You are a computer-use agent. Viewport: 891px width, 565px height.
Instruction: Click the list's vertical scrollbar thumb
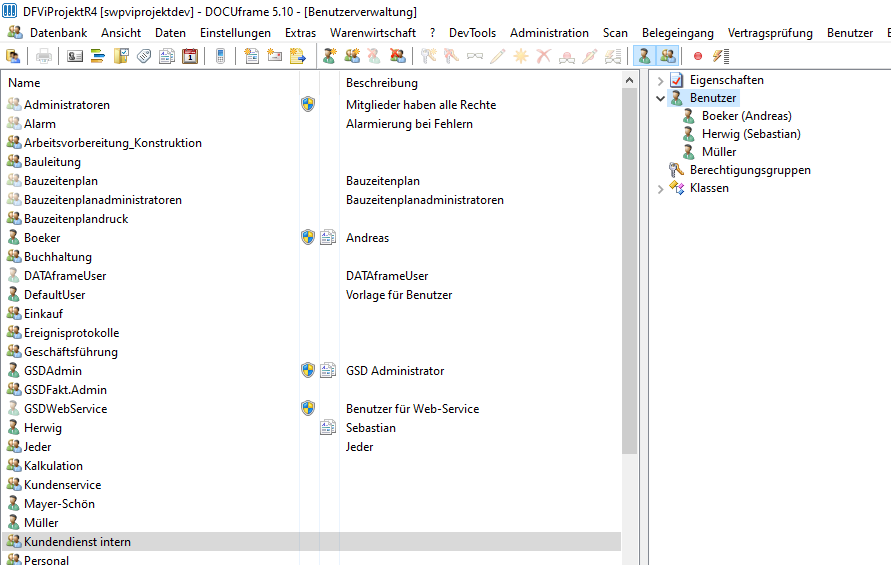tap(629, 271)
